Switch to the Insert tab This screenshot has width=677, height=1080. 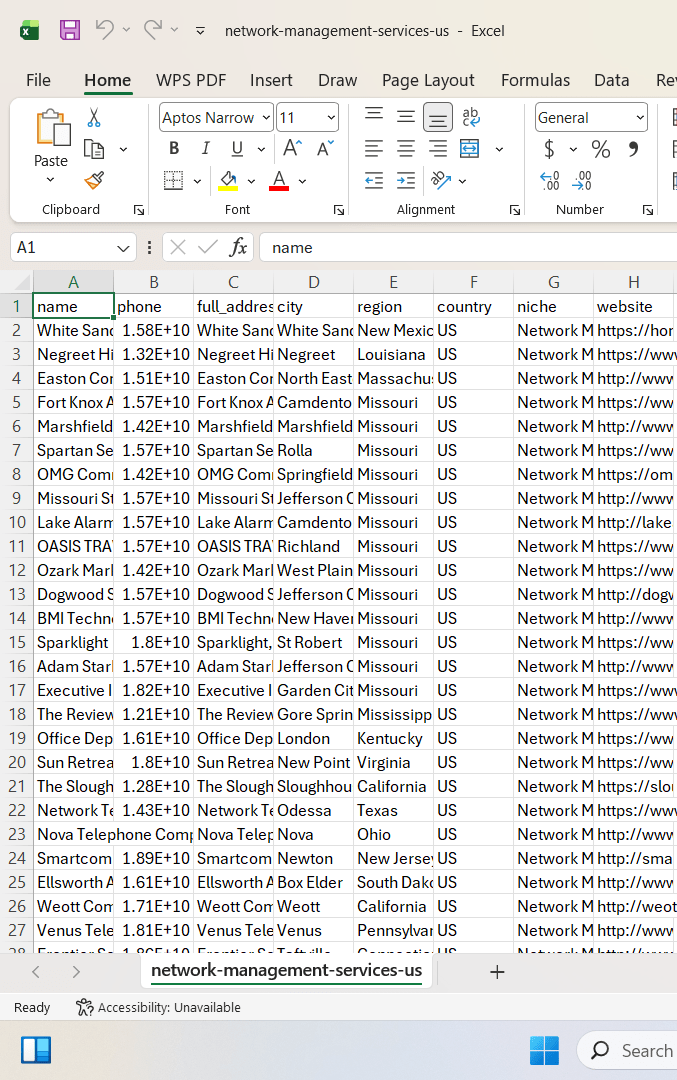click(271, 80)
